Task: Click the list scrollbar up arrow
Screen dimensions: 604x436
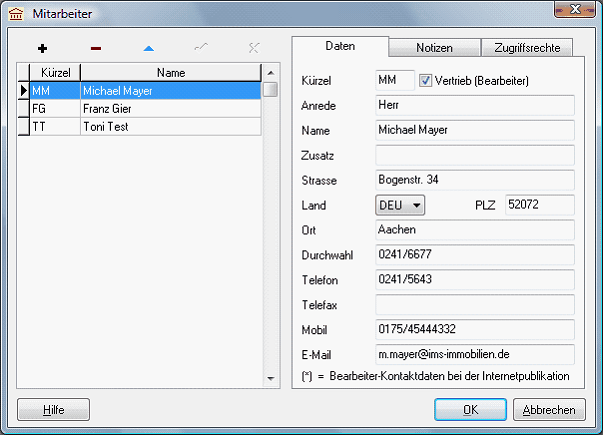Action: [270, 73]
